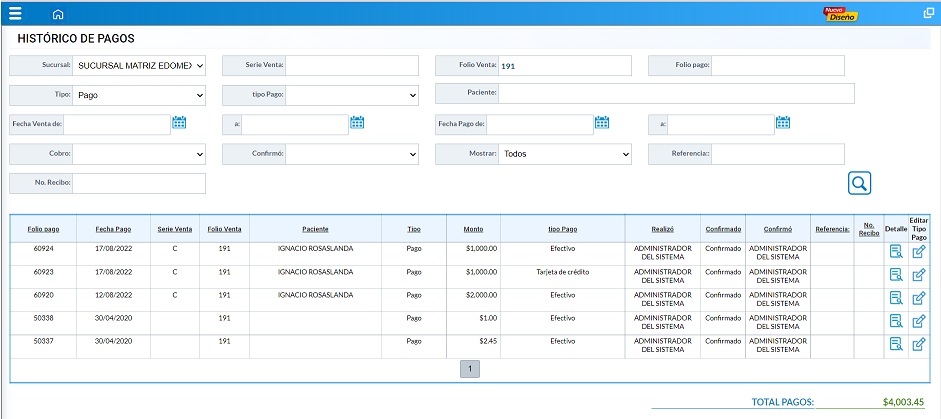Sort by Referencia column header
Screen dimensions: 941x419
click(832, 229)
